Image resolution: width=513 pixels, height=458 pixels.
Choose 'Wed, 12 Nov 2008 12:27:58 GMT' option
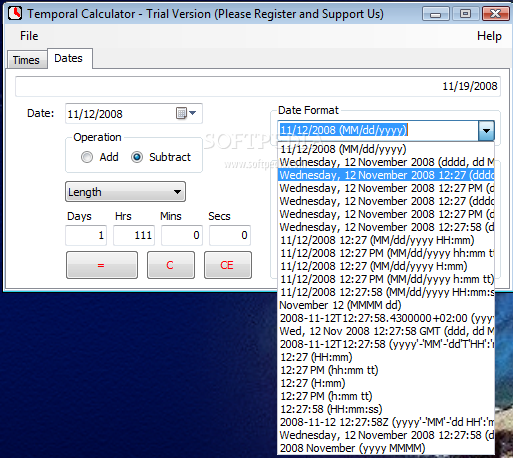coord(386,331)
